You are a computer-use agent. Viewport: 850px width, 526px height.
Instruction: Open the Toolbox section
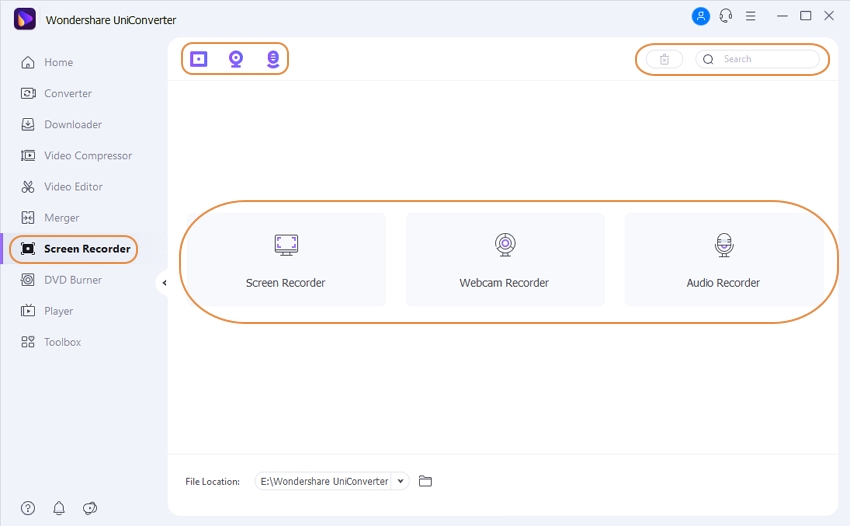[x=62, y=342]
